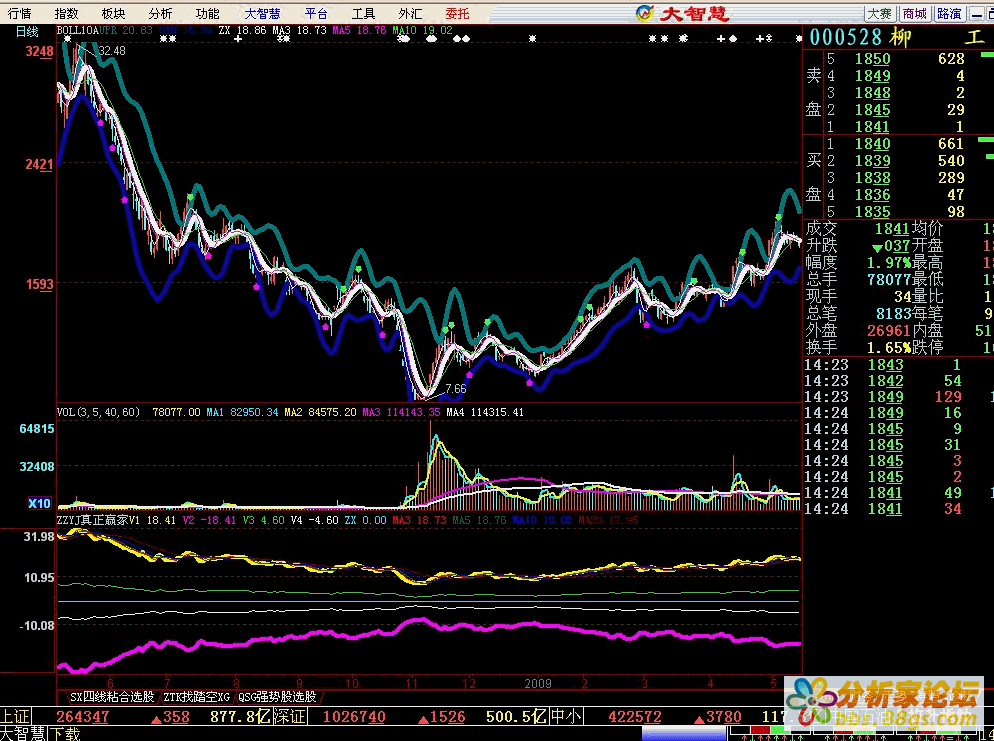Click the 下载 status bar button
The height and width of the screenshot is (741, 994).
pos(66,734)
